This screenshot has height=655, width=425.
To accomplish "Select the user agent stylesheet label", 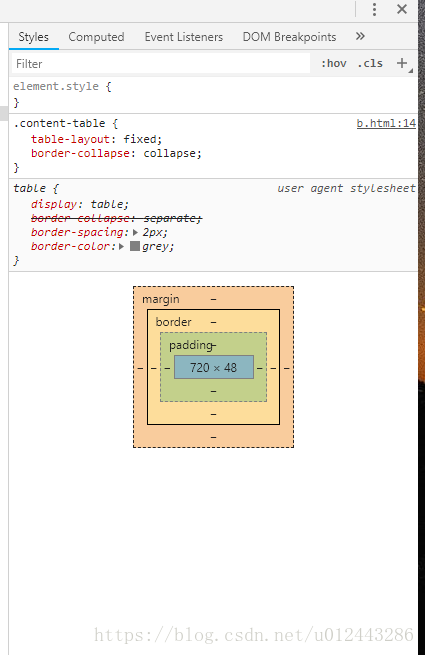I will [346, 188].
